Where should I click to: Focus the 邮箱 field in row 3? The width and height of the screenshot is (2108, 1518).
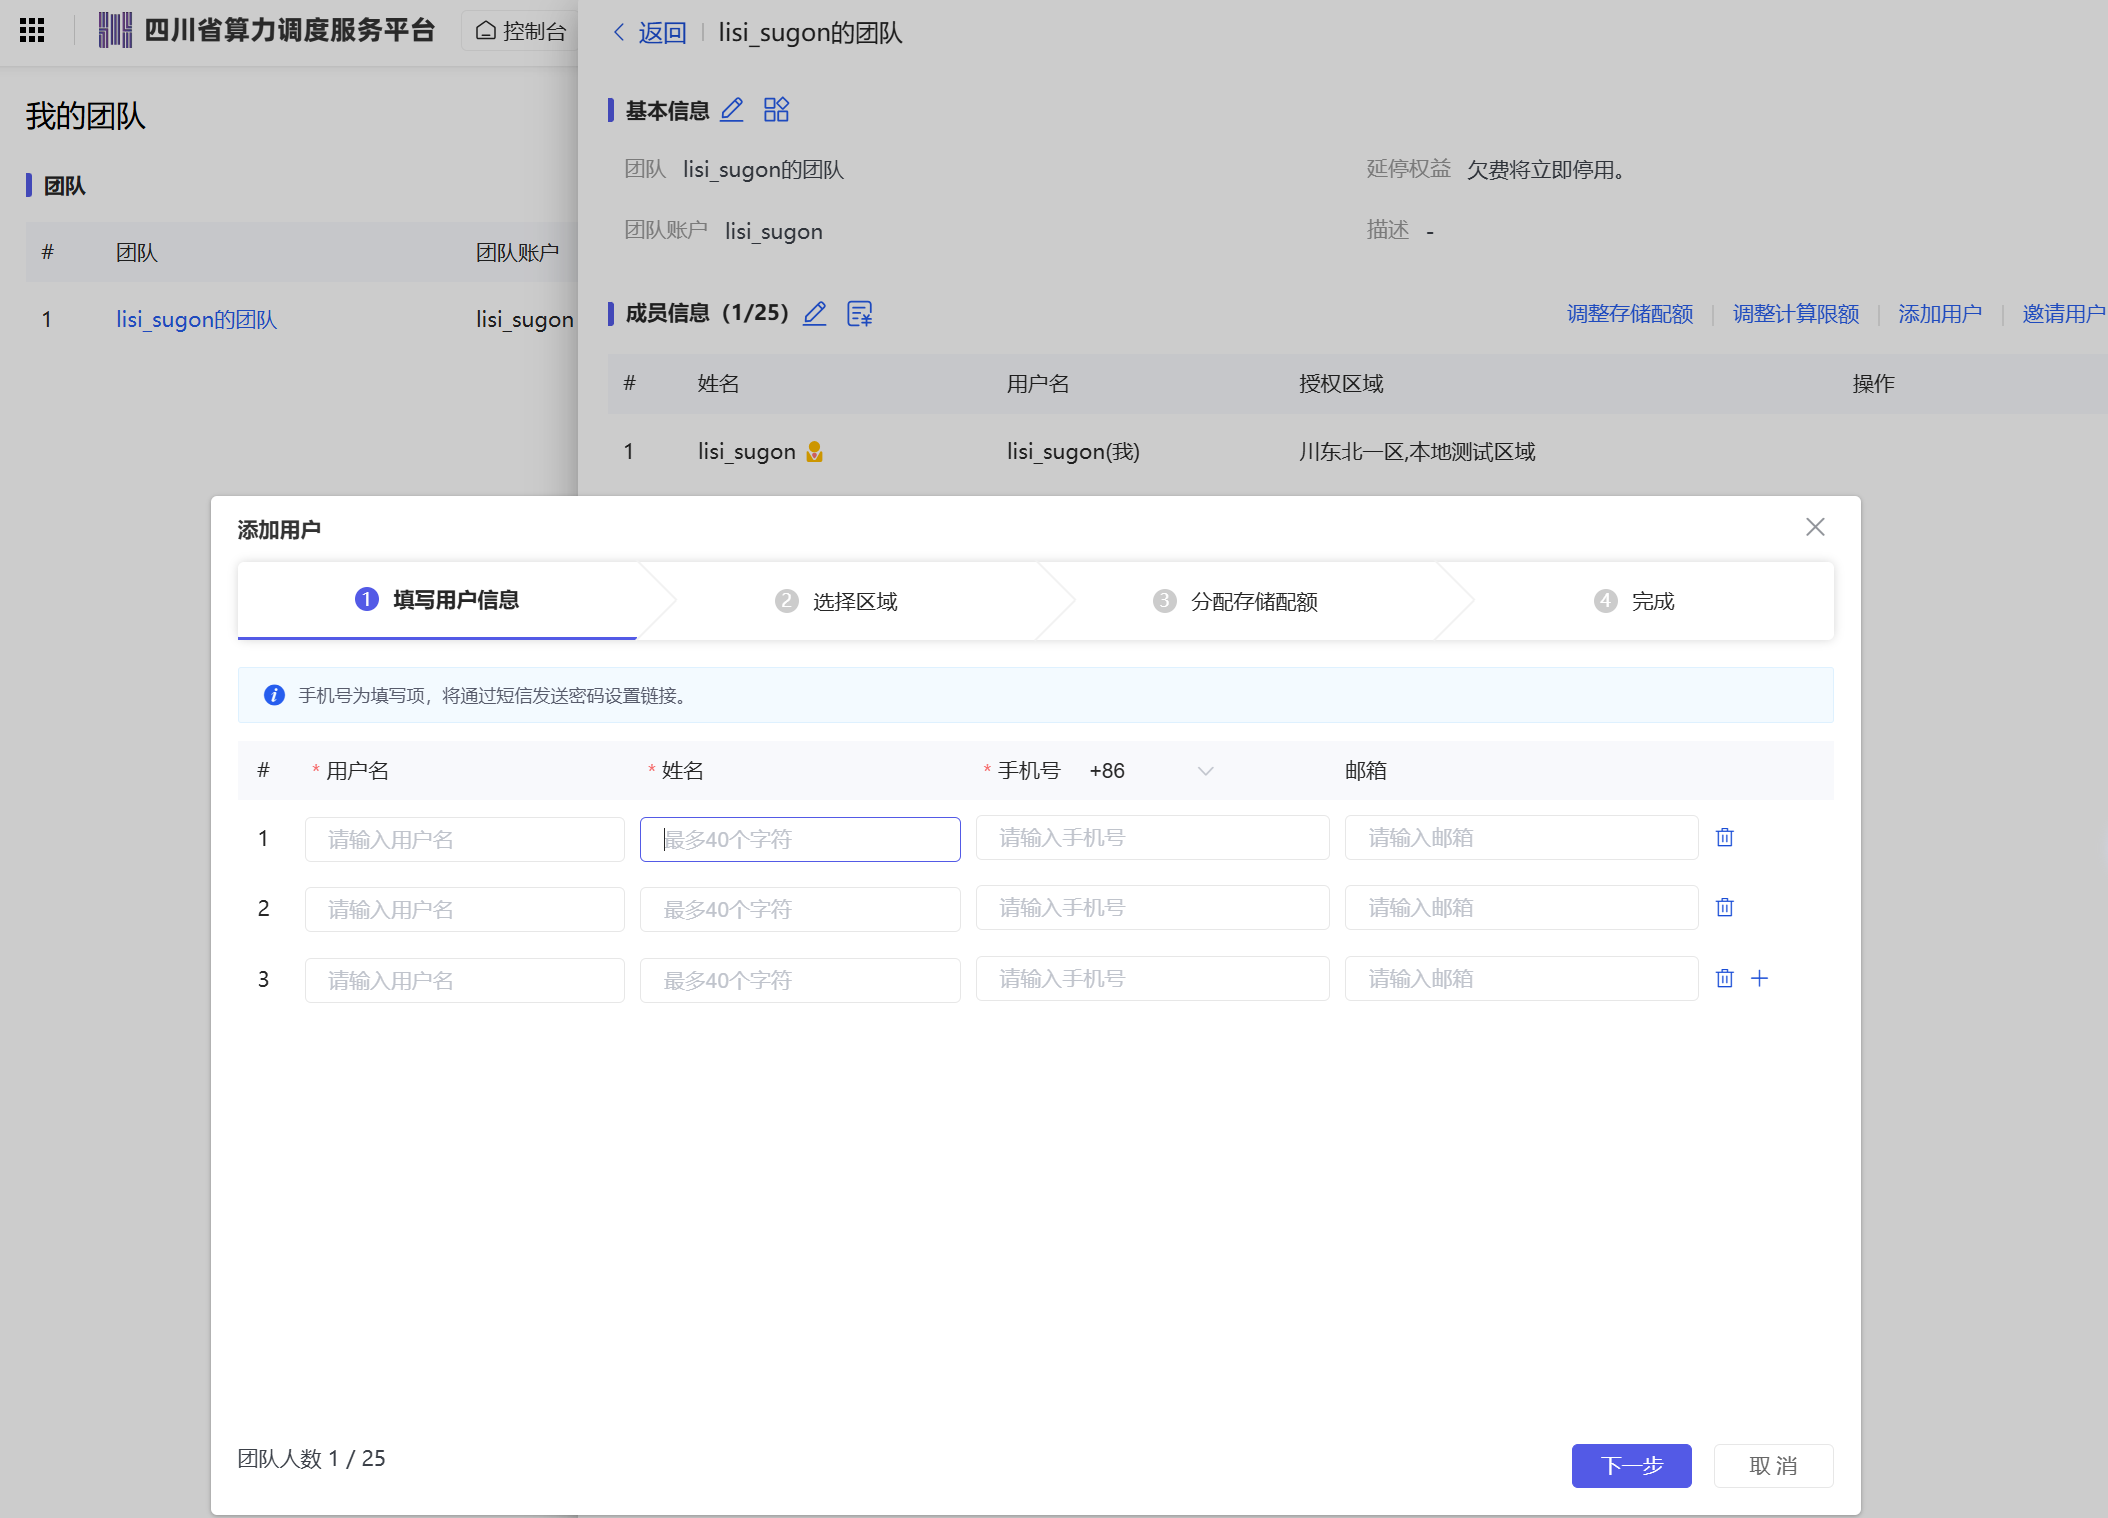tap(1522, 978)
